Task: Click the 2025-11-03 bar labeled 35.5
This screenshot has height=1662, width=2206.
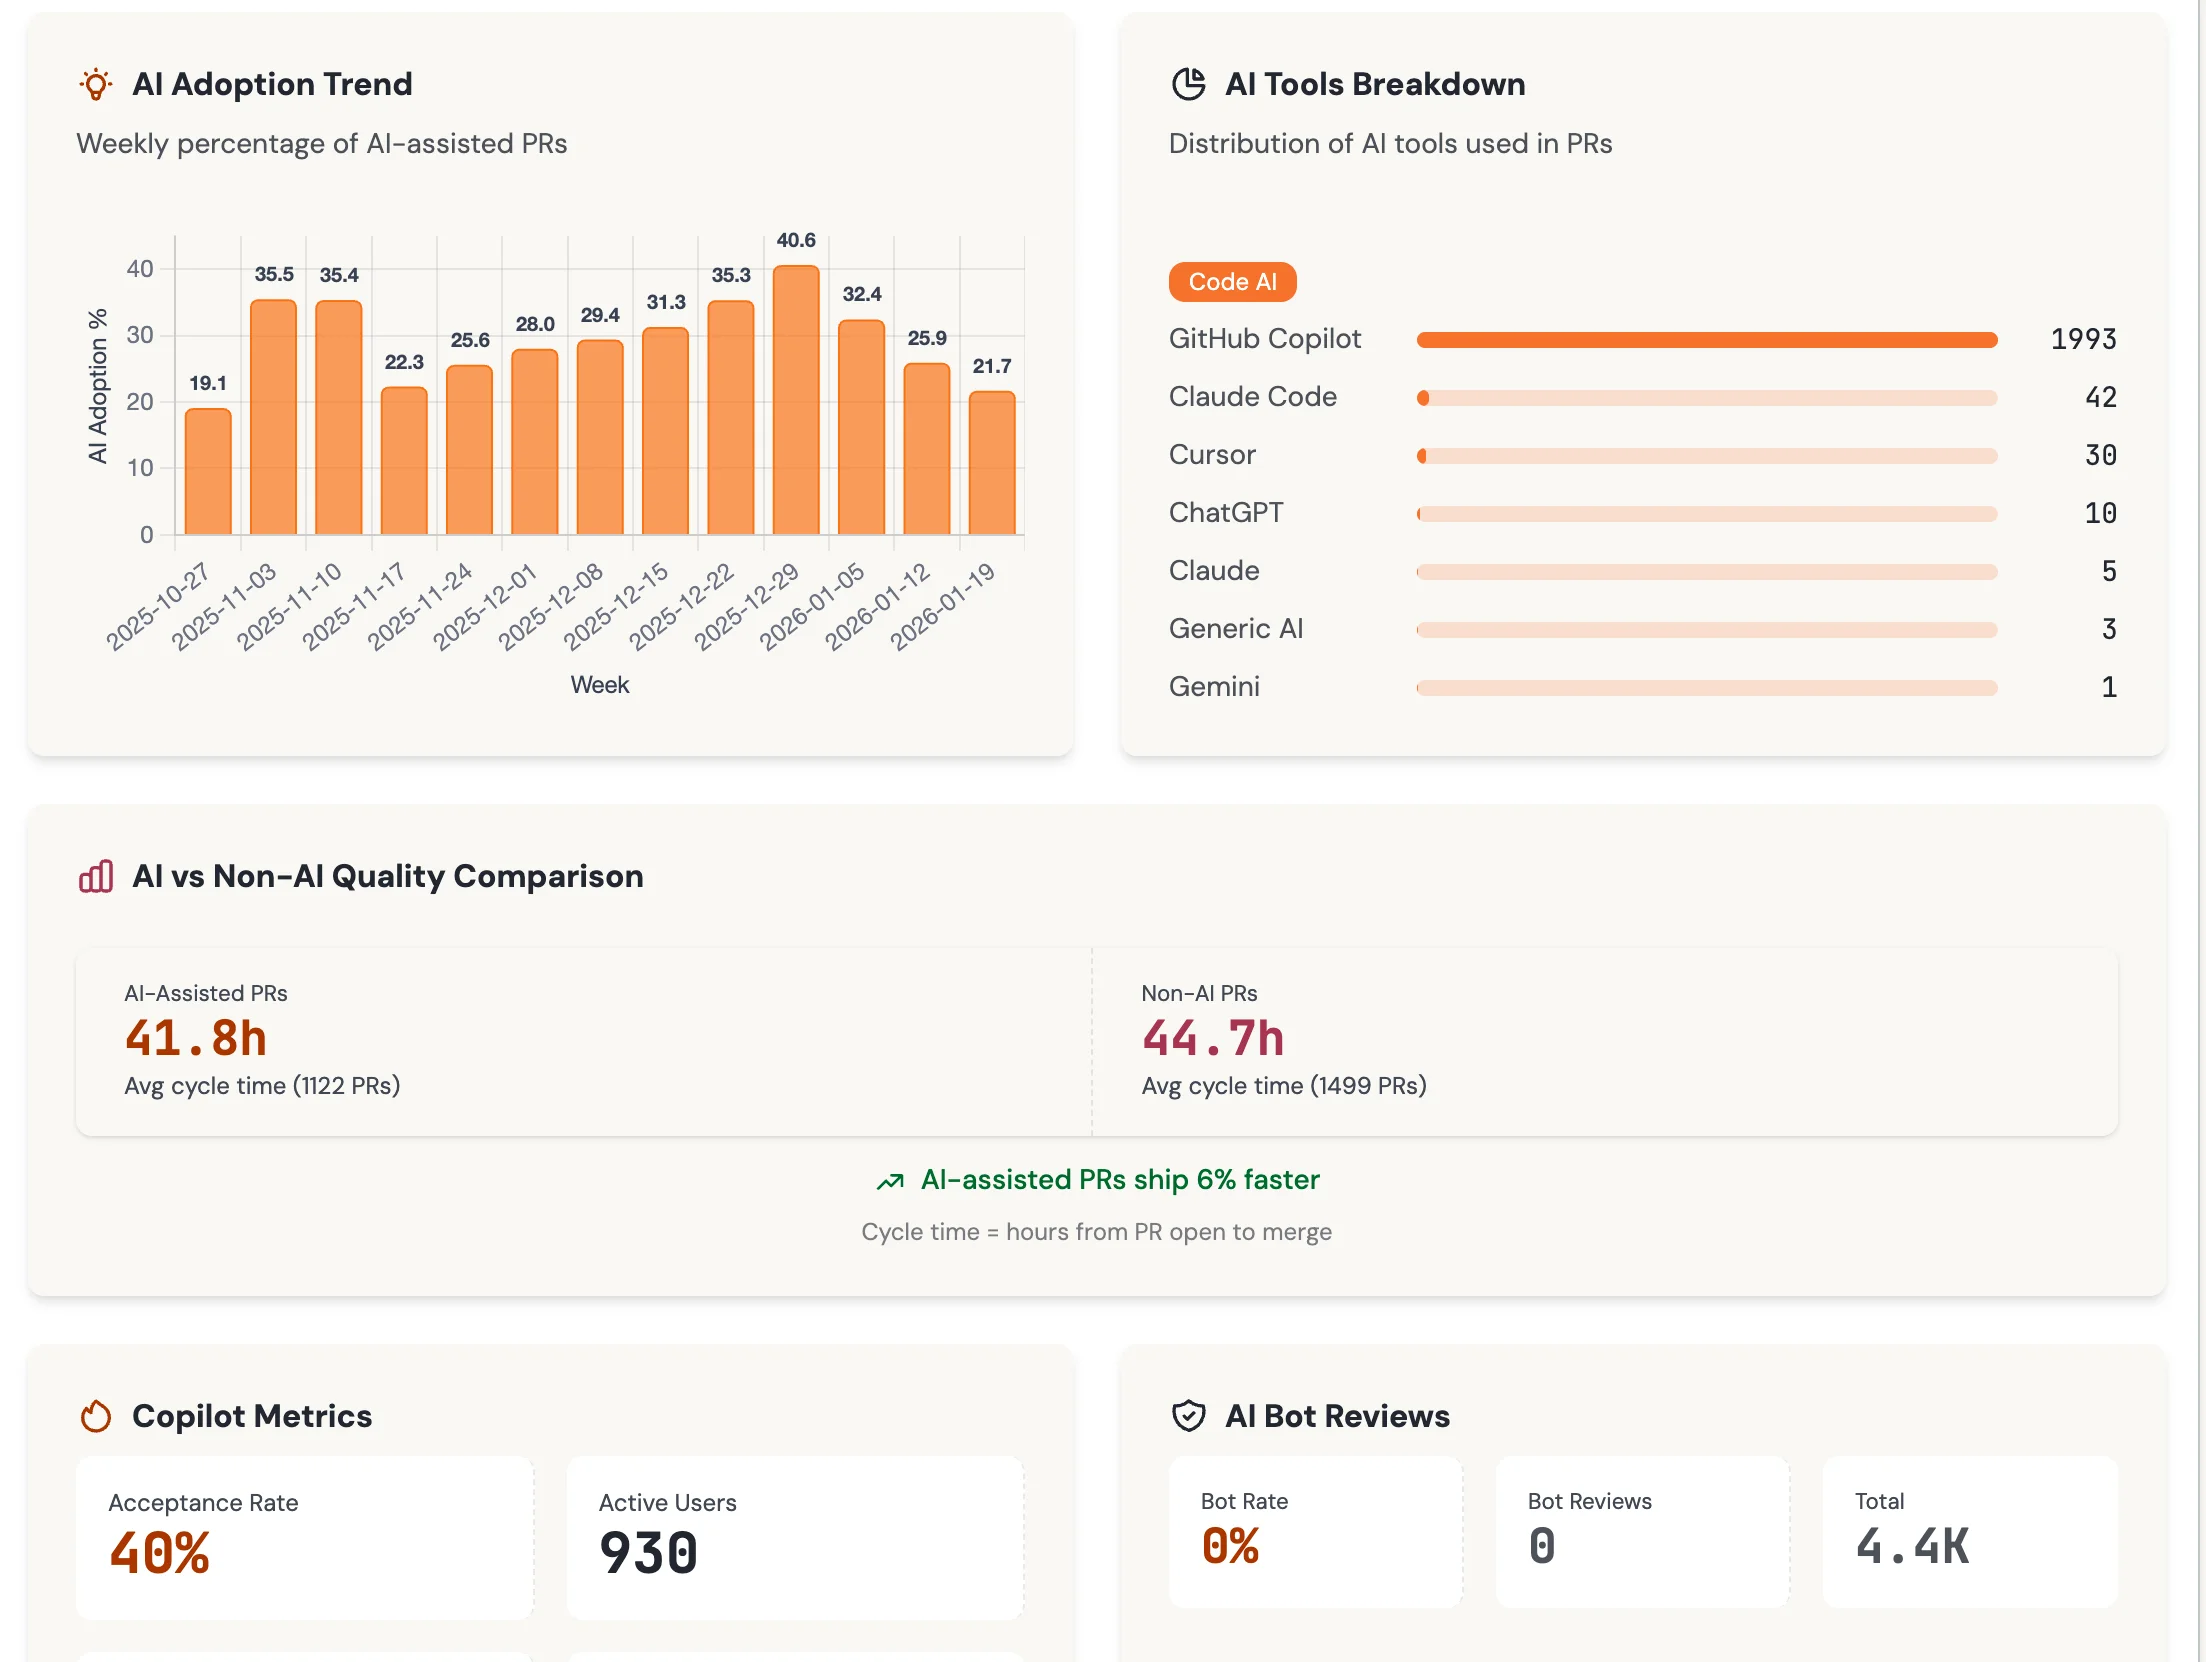Action: [x=273, y=417]
